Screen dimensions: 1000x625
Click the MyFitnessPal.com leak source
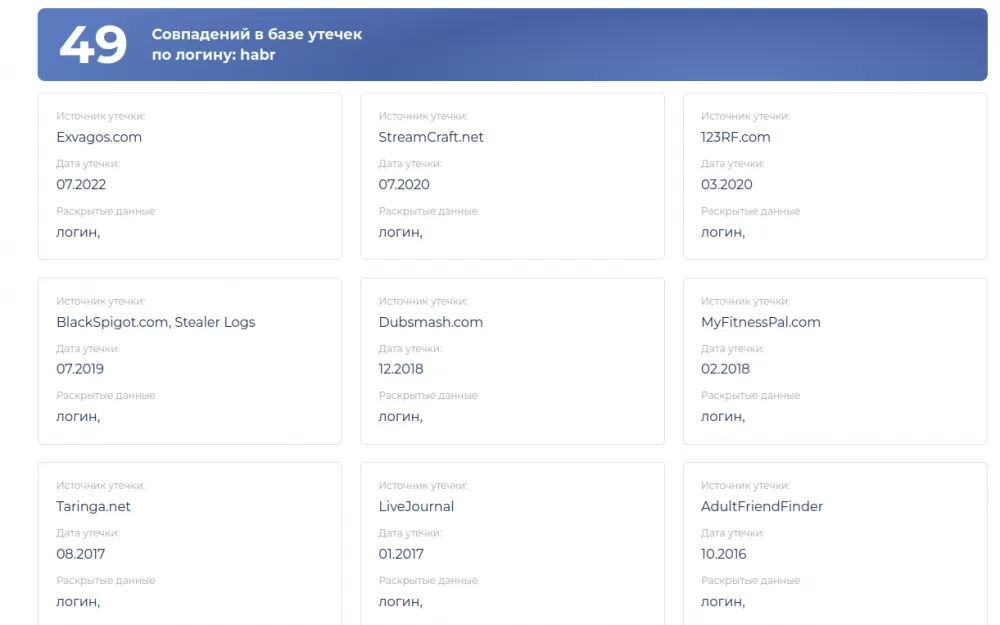click(x=760, y=322)
